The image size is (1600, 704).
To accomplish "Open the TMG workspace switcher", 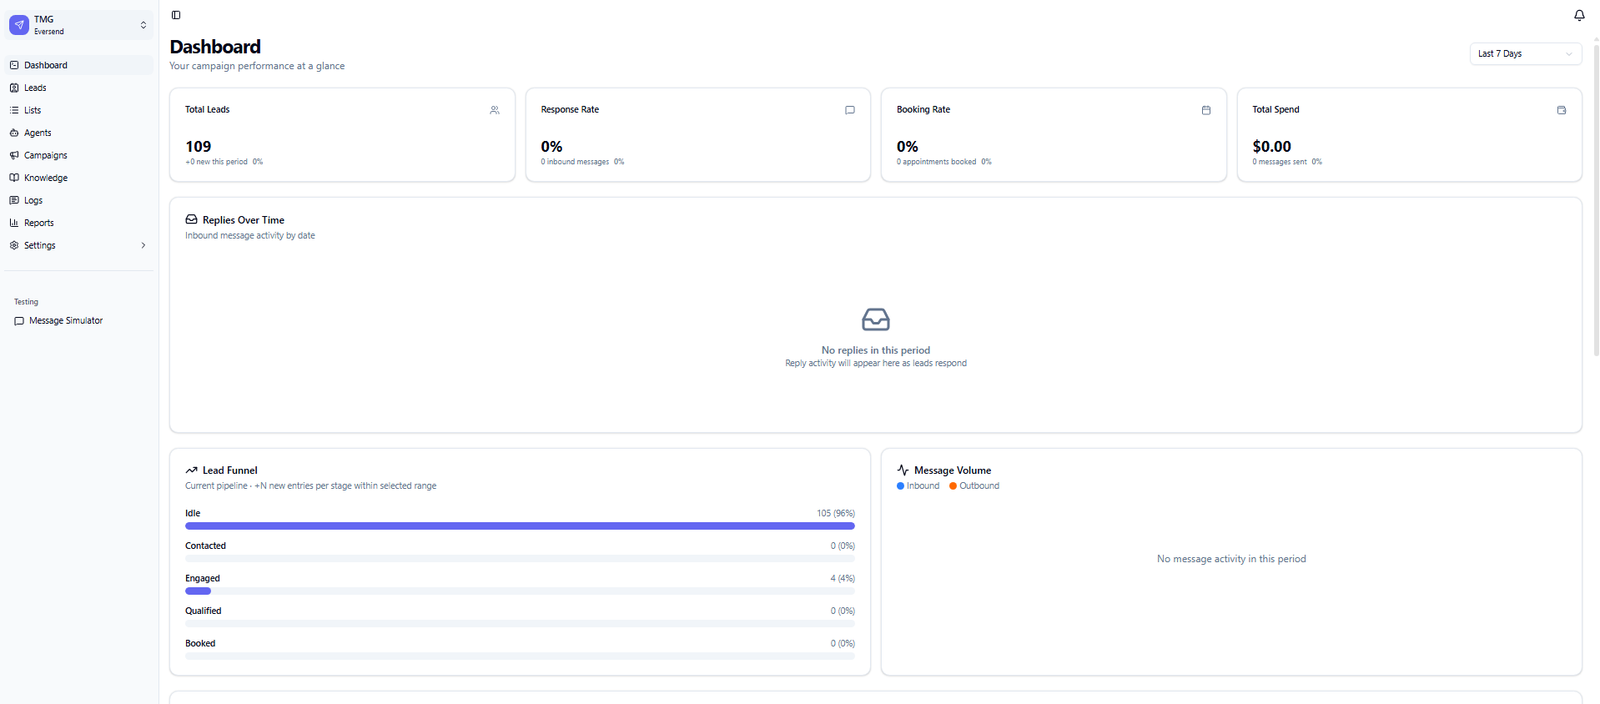I will (79, 25).
